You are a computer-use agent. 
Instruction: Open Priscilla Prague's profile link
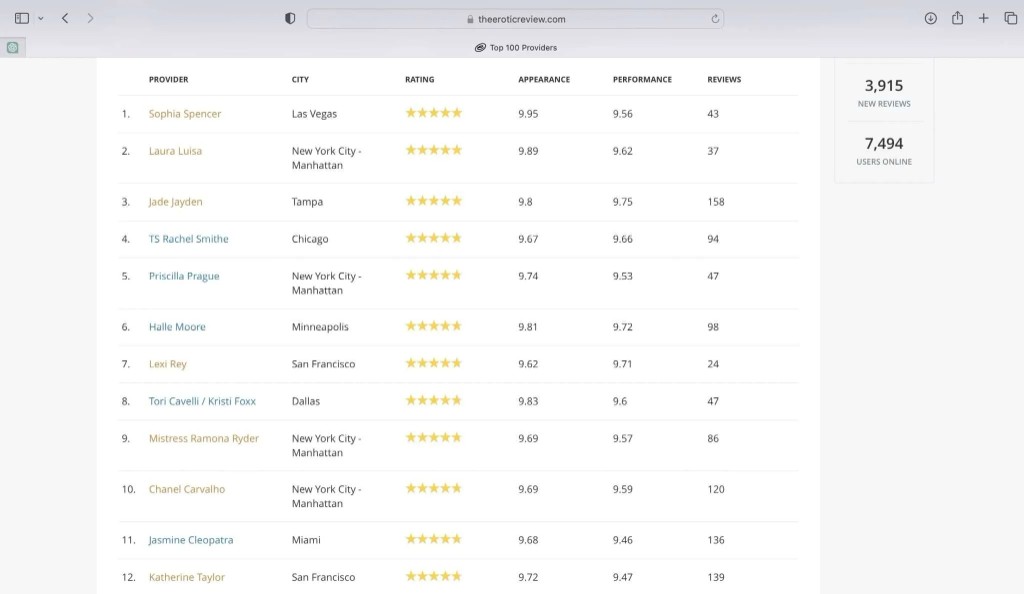click(184, 276)
